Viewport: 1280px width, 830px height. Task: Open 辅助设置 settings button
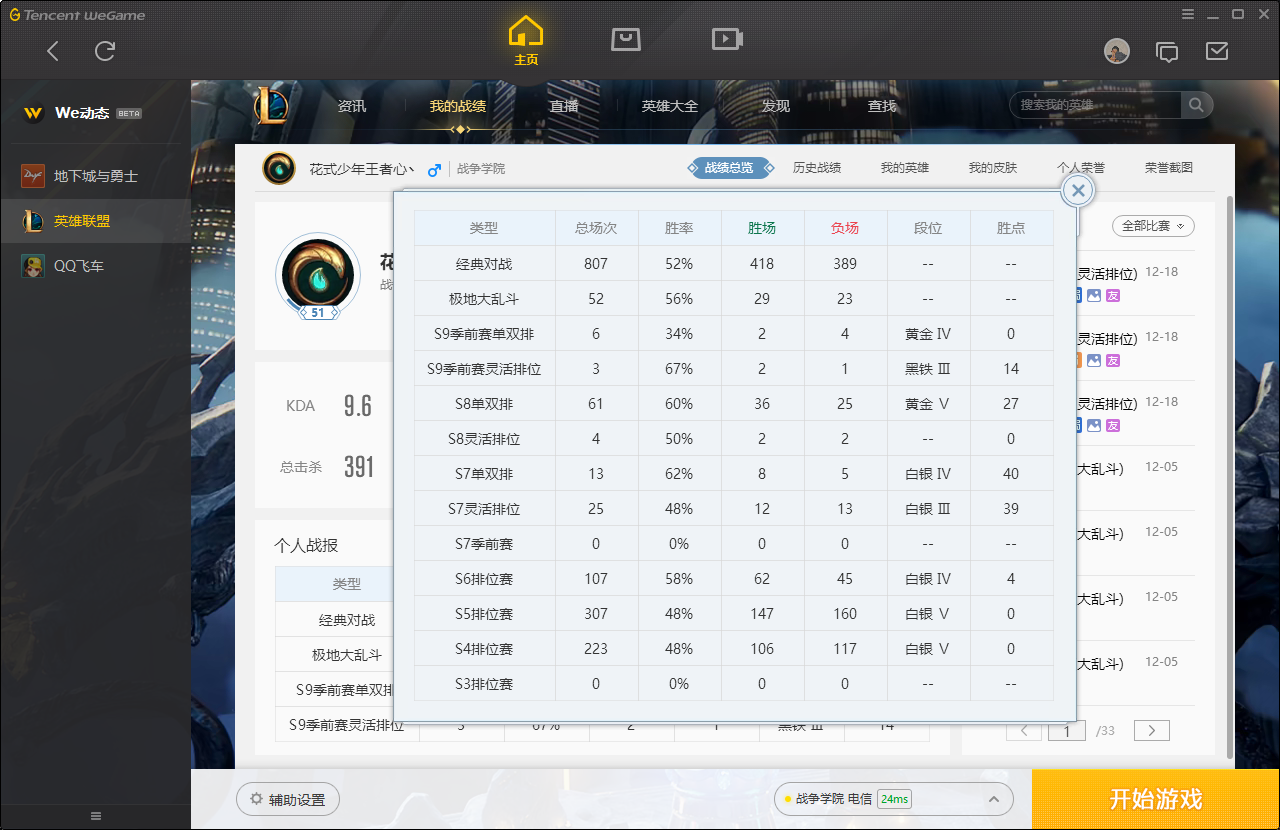point(288,799)
